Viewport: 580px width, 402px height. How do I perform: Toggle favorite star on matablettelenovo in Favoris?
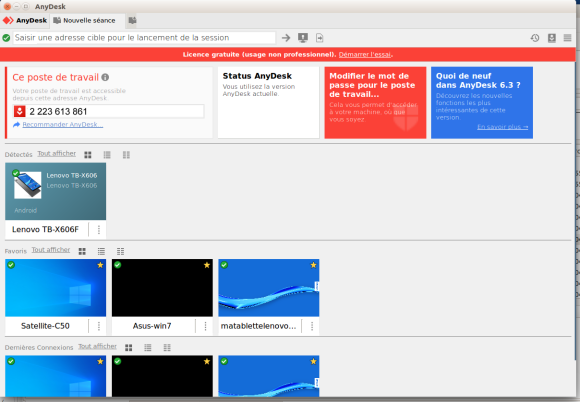point(313,265)
